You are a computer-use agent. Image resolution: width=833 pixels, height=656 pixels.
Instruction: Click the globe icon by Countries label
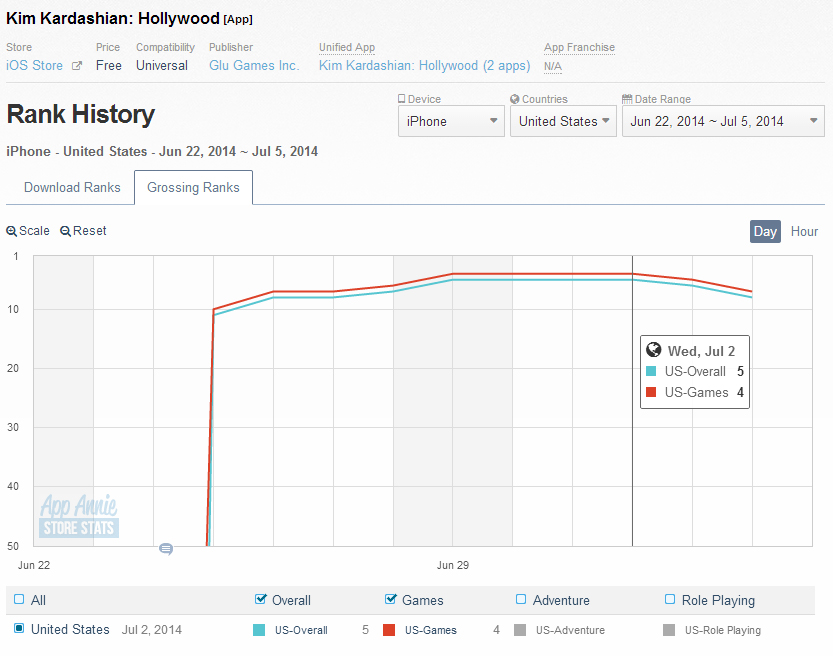pos(514,99)
